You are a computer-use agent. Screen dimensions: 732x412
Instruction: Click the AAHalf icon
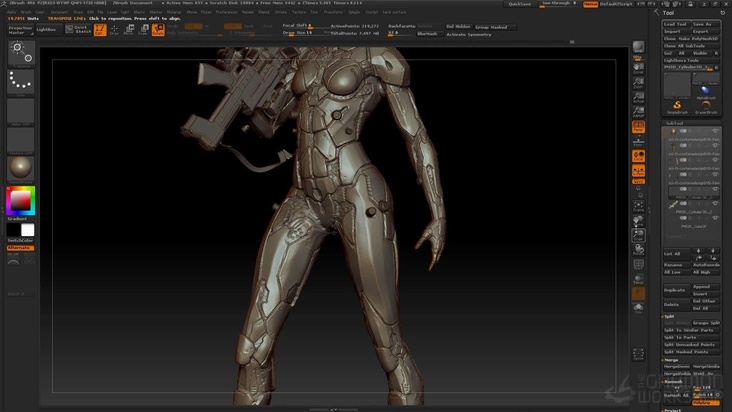(x=638, y=112)
